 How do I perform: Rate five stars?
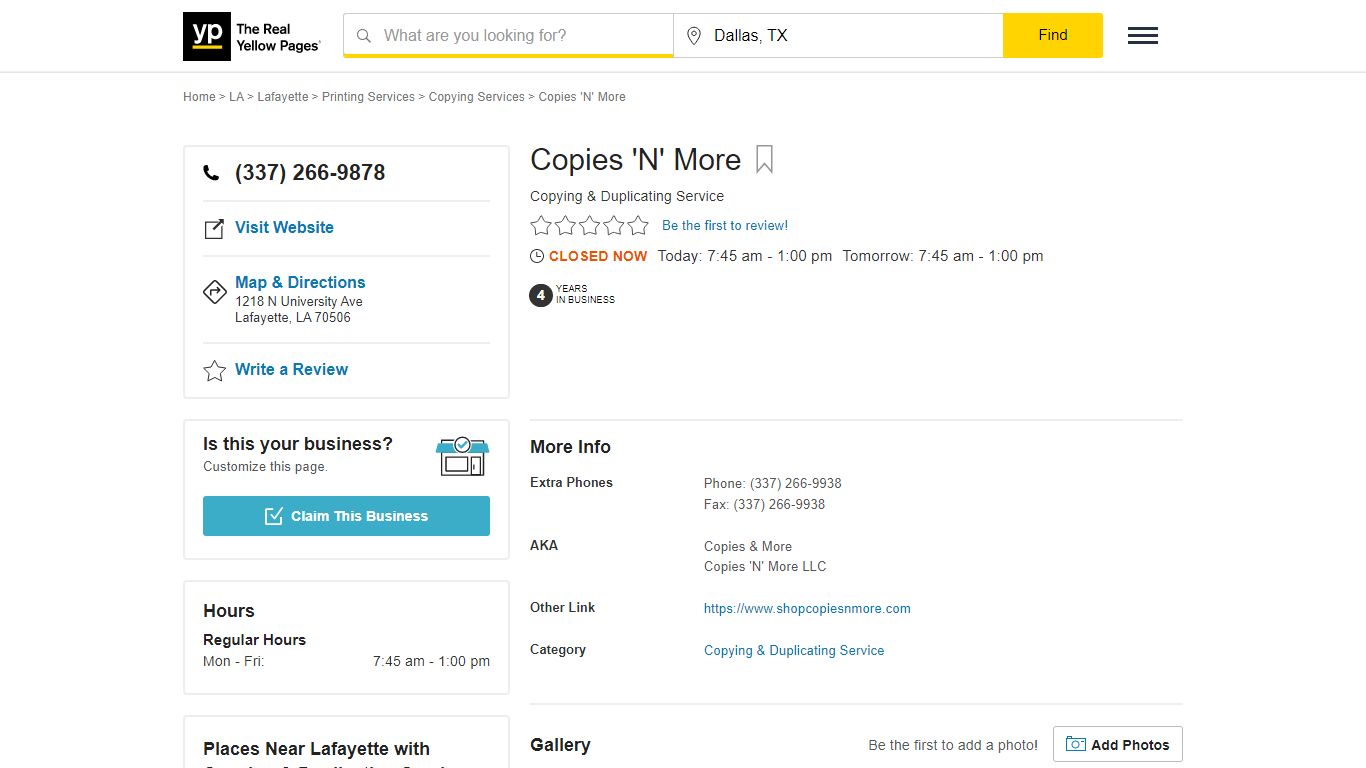[638, 226]
